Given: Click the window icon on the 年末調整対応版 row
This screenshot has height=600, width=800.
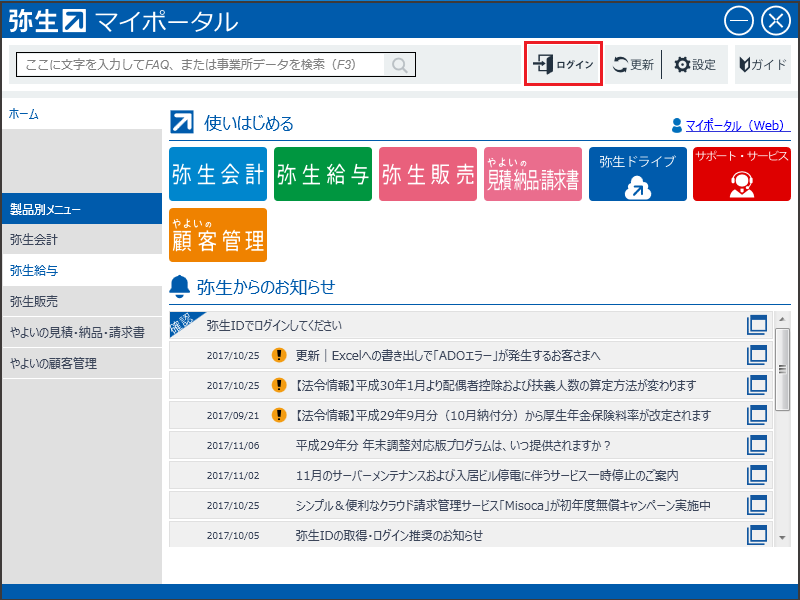Looking at the screenshot, I should [757, 445].
